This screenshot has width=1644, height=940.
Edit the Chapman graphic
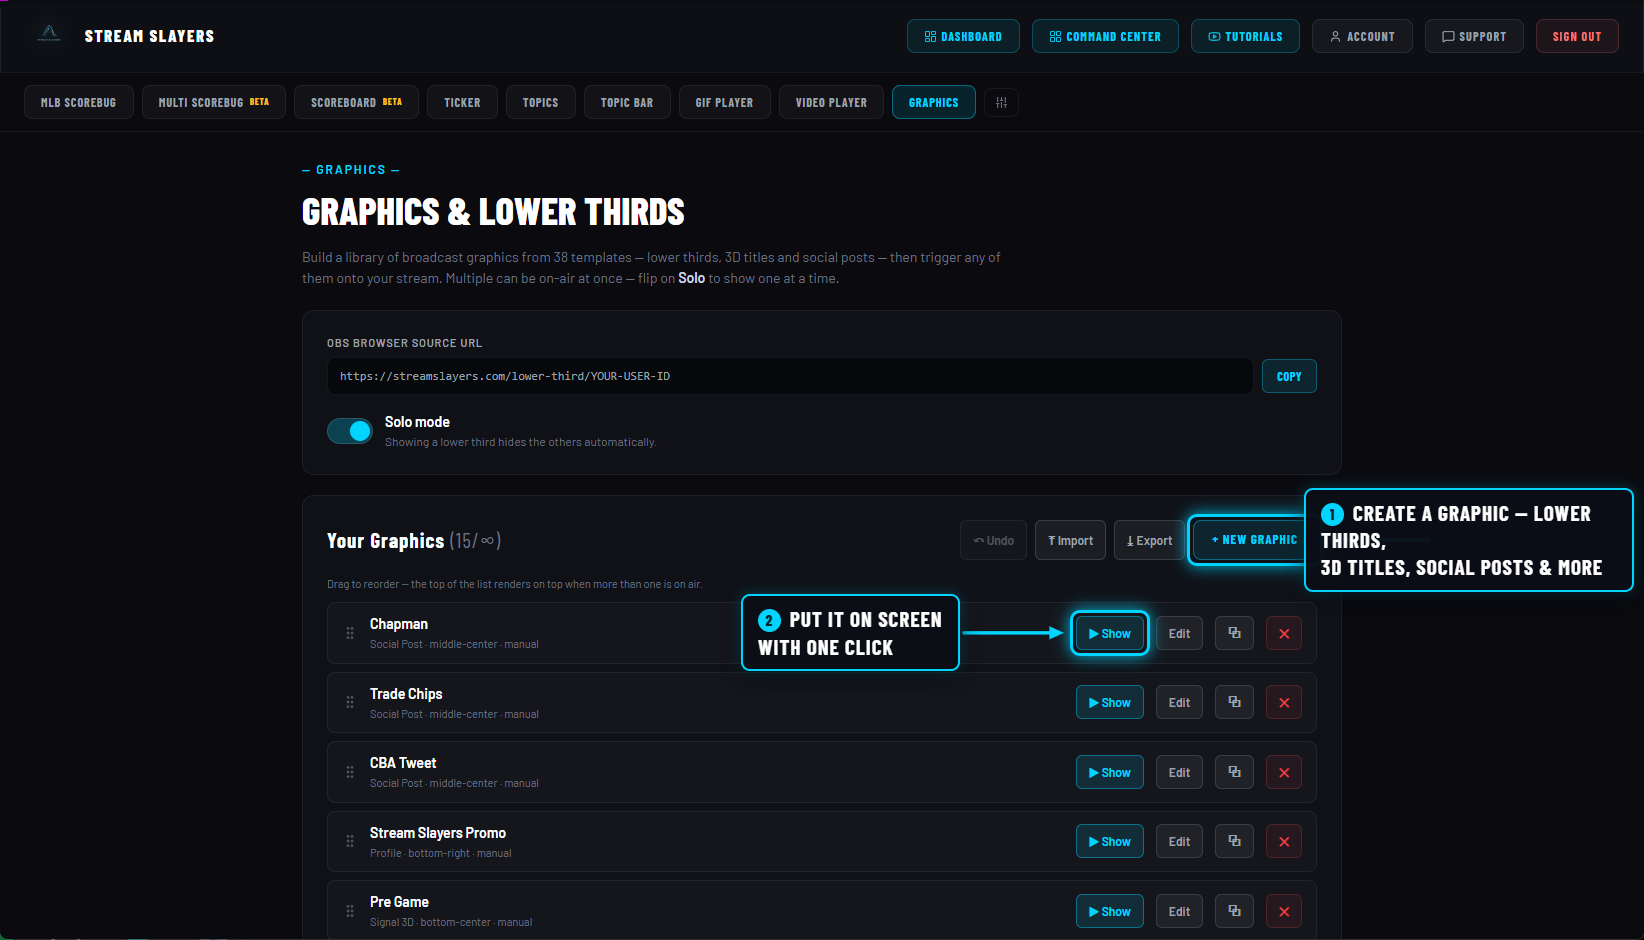point(1179,633)
